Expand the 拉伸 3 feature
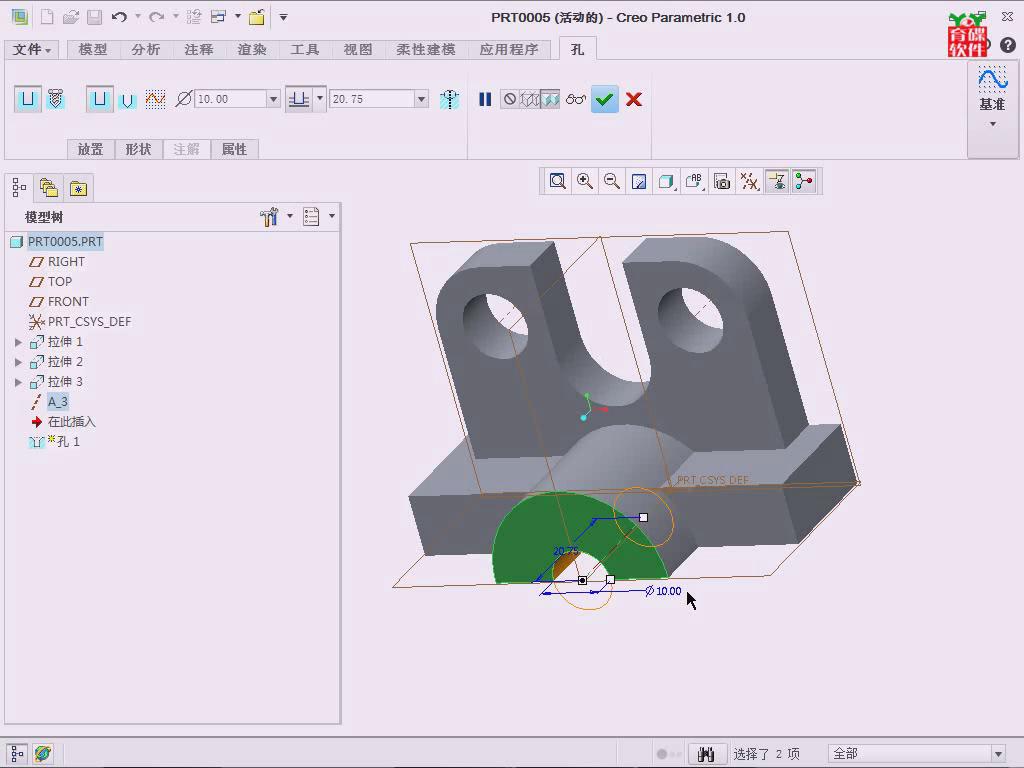The height and width of the screenshot is (768, 1024). coord(18,382)
